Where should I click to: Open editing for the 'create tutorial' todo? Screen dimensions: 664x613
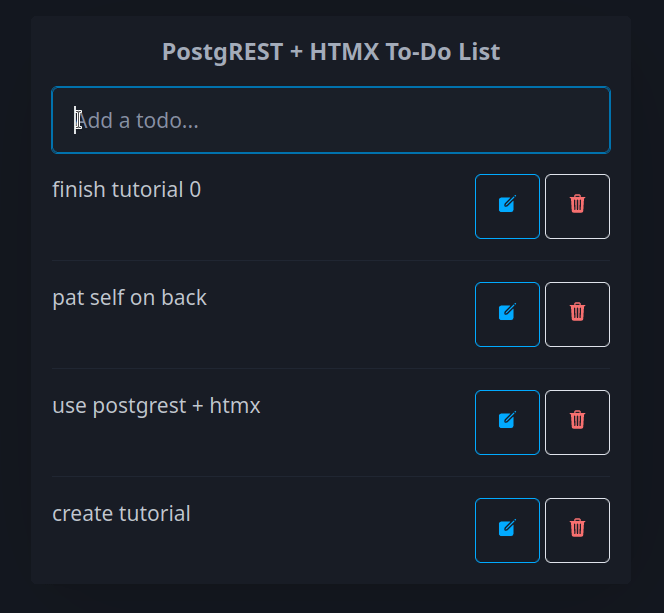point(507,530)
